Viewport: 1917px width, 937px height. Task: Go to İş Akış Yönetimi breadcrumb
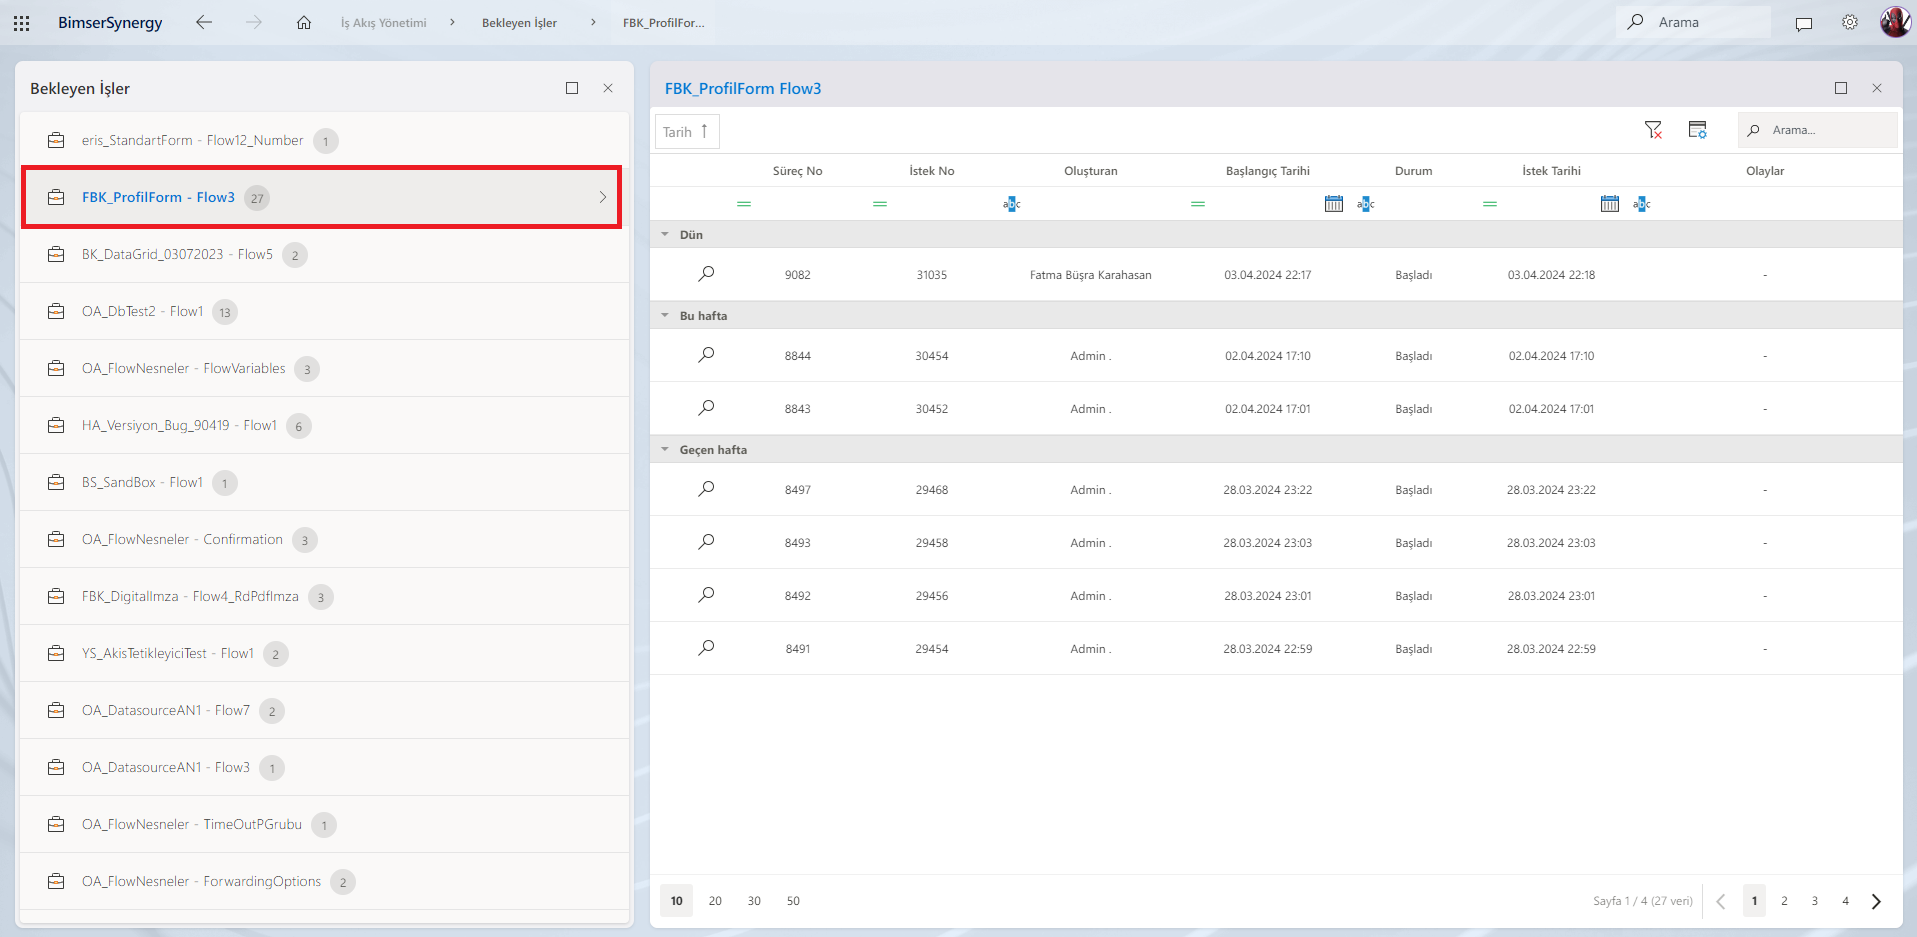click(383, 23)
